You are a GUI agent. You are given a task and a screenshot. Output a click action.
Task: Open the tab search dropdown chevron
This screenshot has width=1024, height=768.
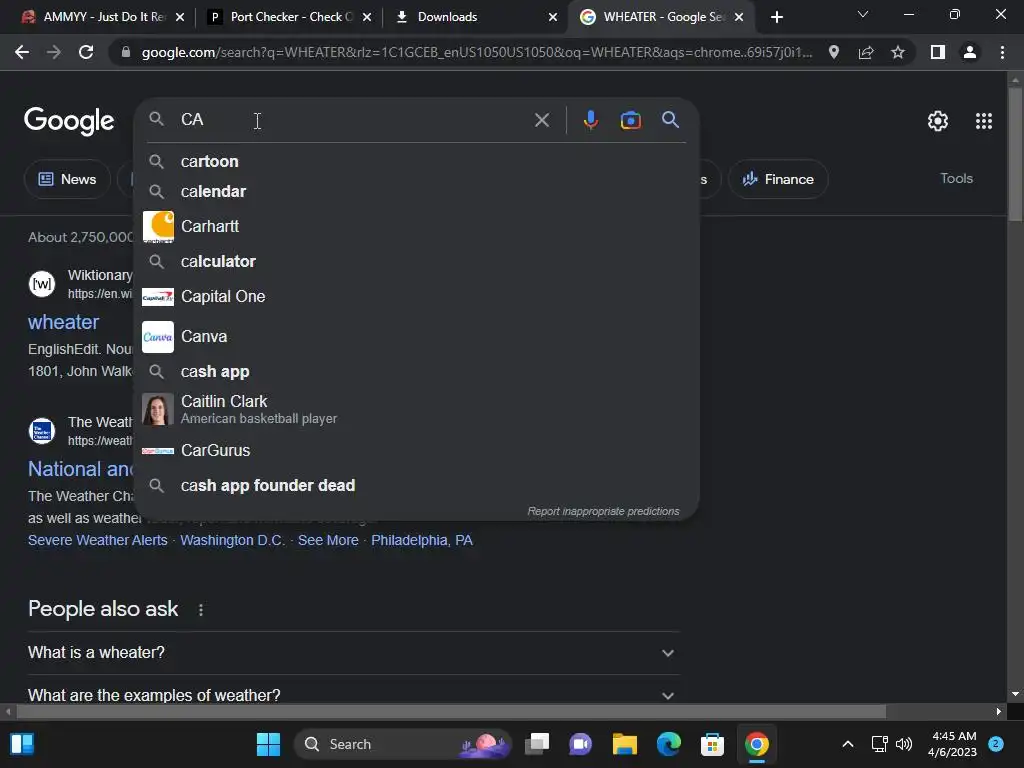coord(862,14)
